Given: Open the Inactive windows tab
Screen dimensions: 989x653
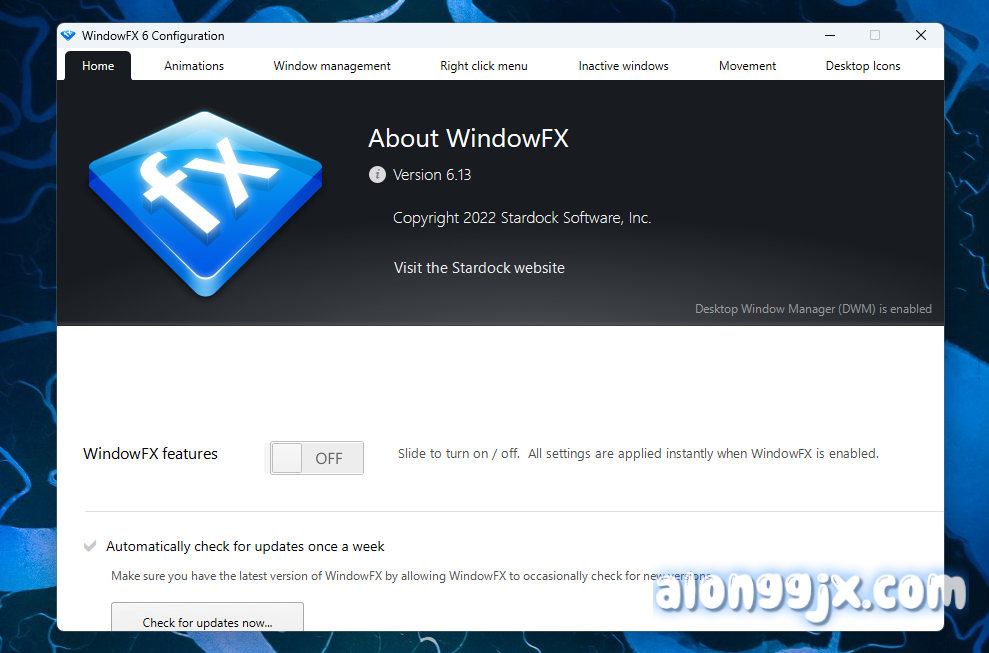Looking at the screenshot, I should [623, 66].
